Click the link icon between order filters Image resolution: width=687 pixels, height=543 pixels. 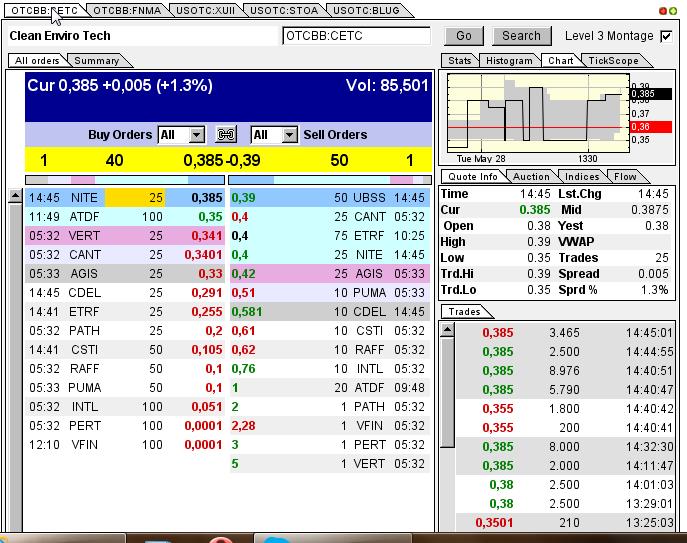coord(226,135)
